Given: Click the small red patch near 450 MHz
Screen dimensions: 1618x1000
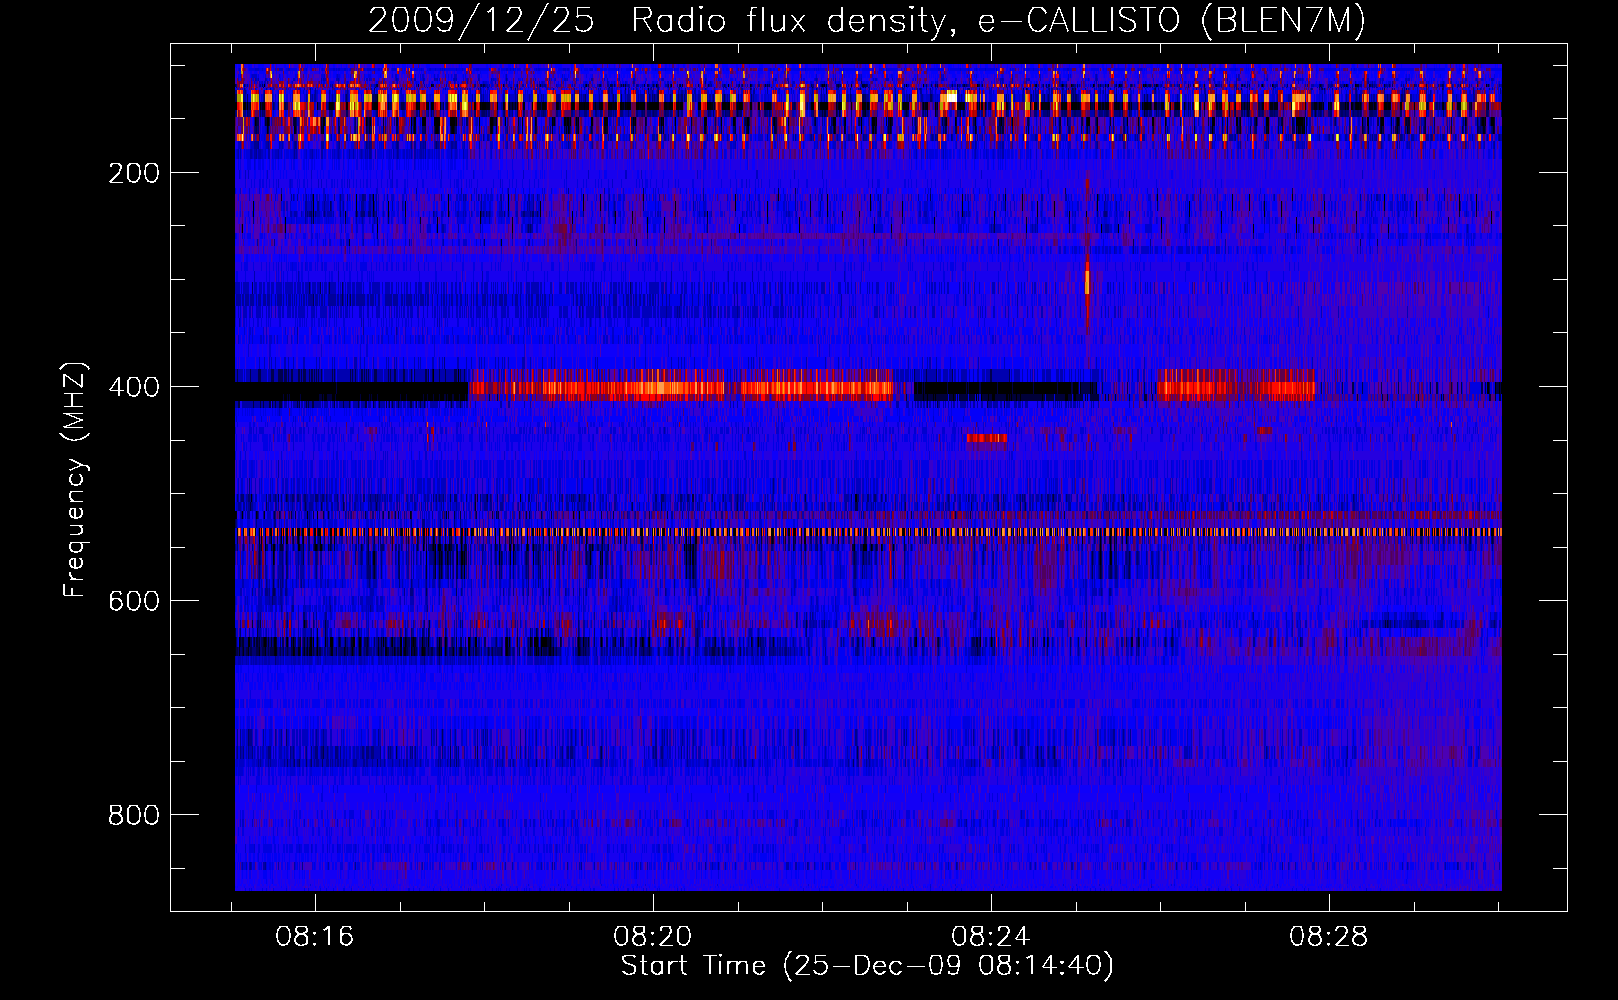Looking at the screenshot, I should [987, 438].
